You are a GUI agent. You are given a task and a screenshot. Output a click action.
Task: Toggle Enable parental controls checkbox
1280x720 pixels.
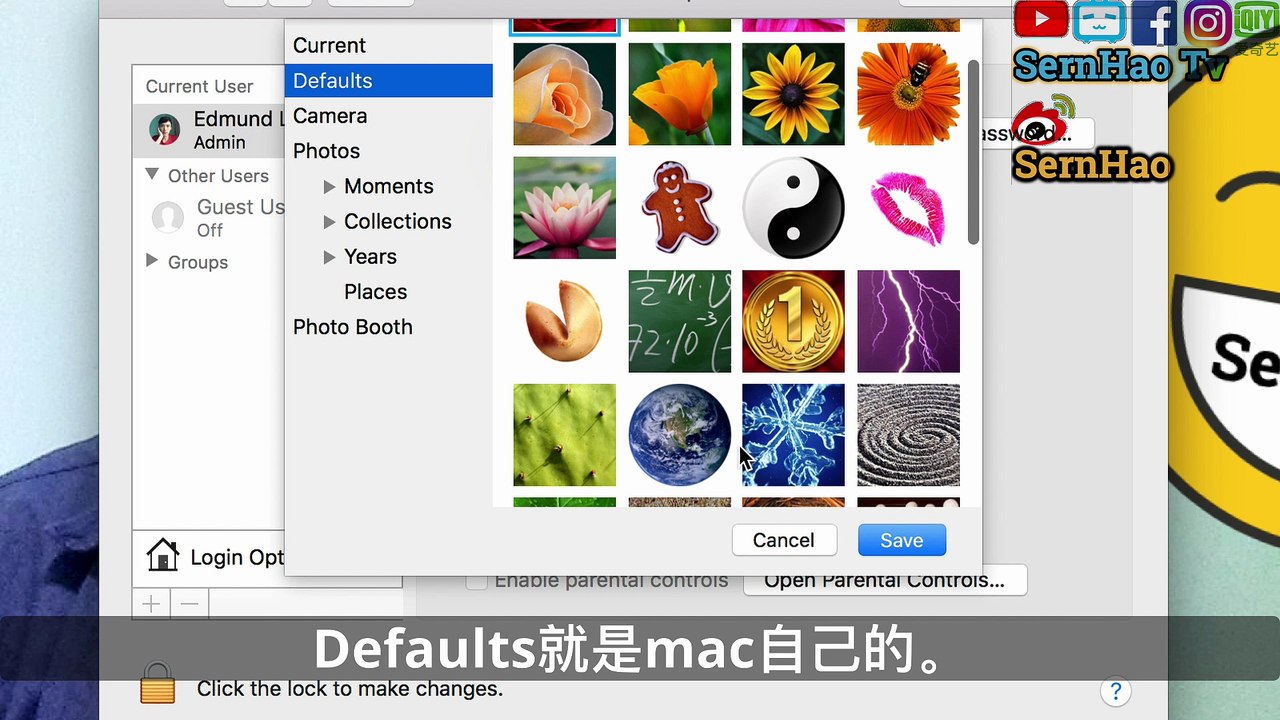[477, 581]
